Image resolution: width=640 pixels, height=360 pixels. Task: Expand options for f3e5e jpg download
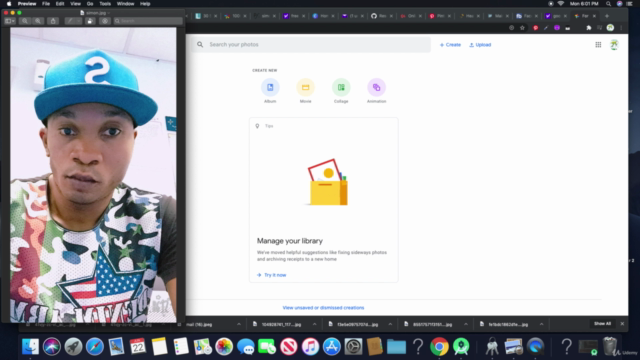[x=390, y=324]
